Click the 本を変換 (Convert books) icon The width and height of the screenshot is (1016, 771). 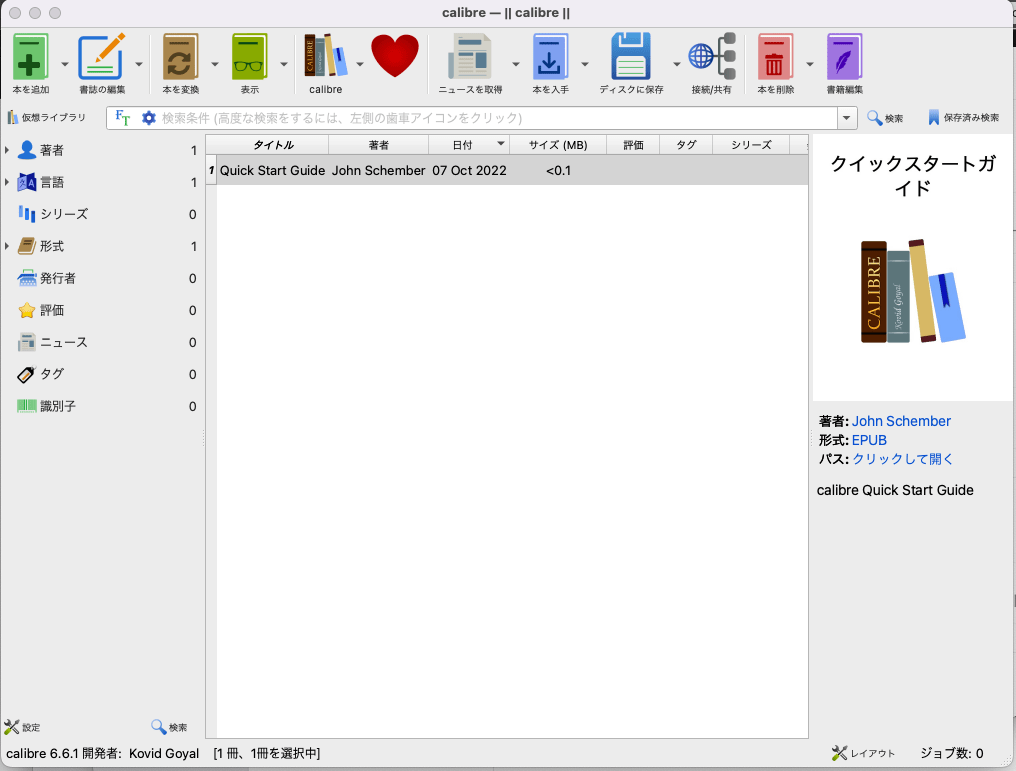tap(180, 57)
